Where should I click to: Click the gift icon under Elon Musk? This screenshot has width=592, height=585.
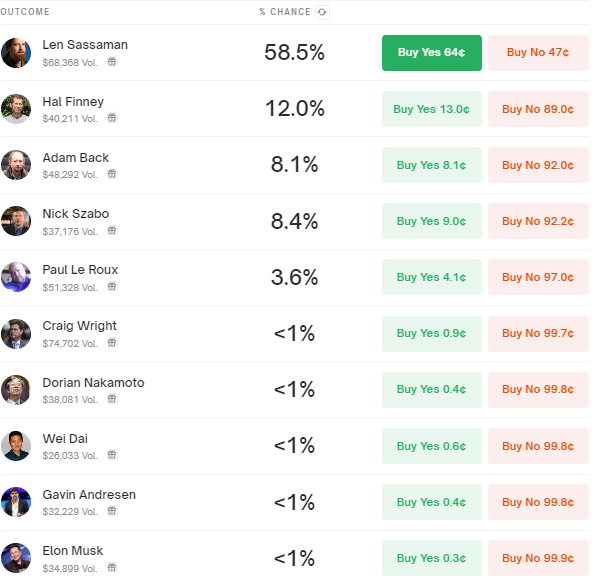[112, 567]
